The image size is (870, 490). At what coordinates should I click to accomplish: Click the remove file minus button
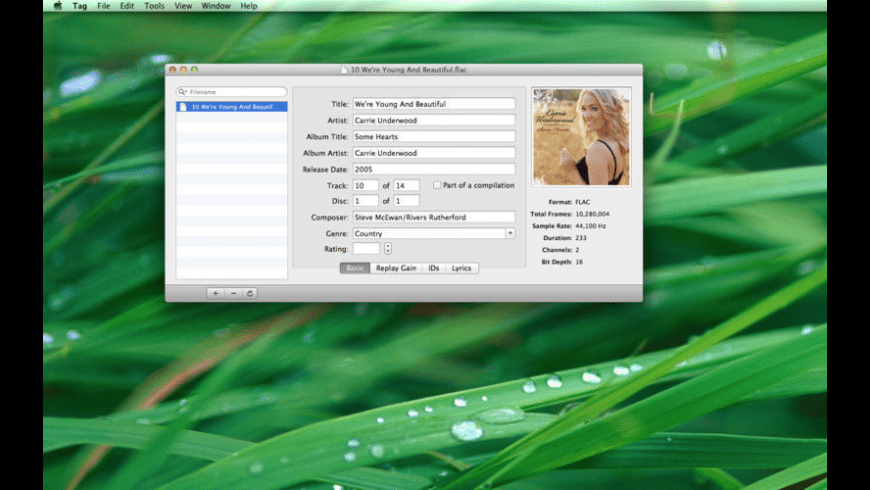click(233, 293)
